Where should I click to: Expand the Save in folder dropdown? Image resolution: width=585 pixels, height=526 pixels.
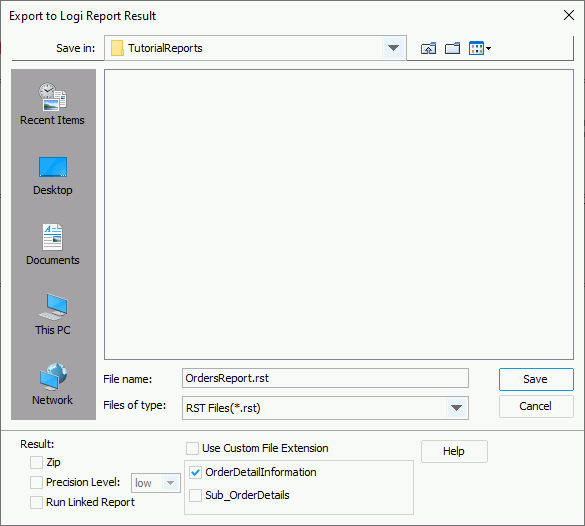coord(393,48)
